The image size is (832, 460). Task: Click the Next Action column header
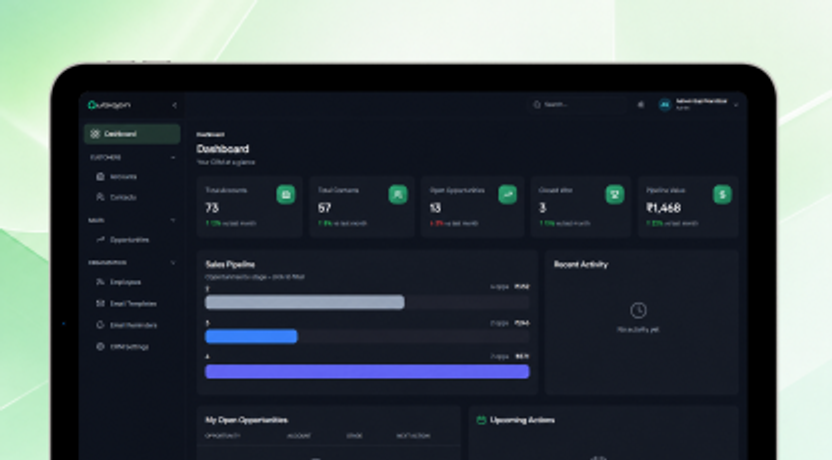tap(413, 436)
